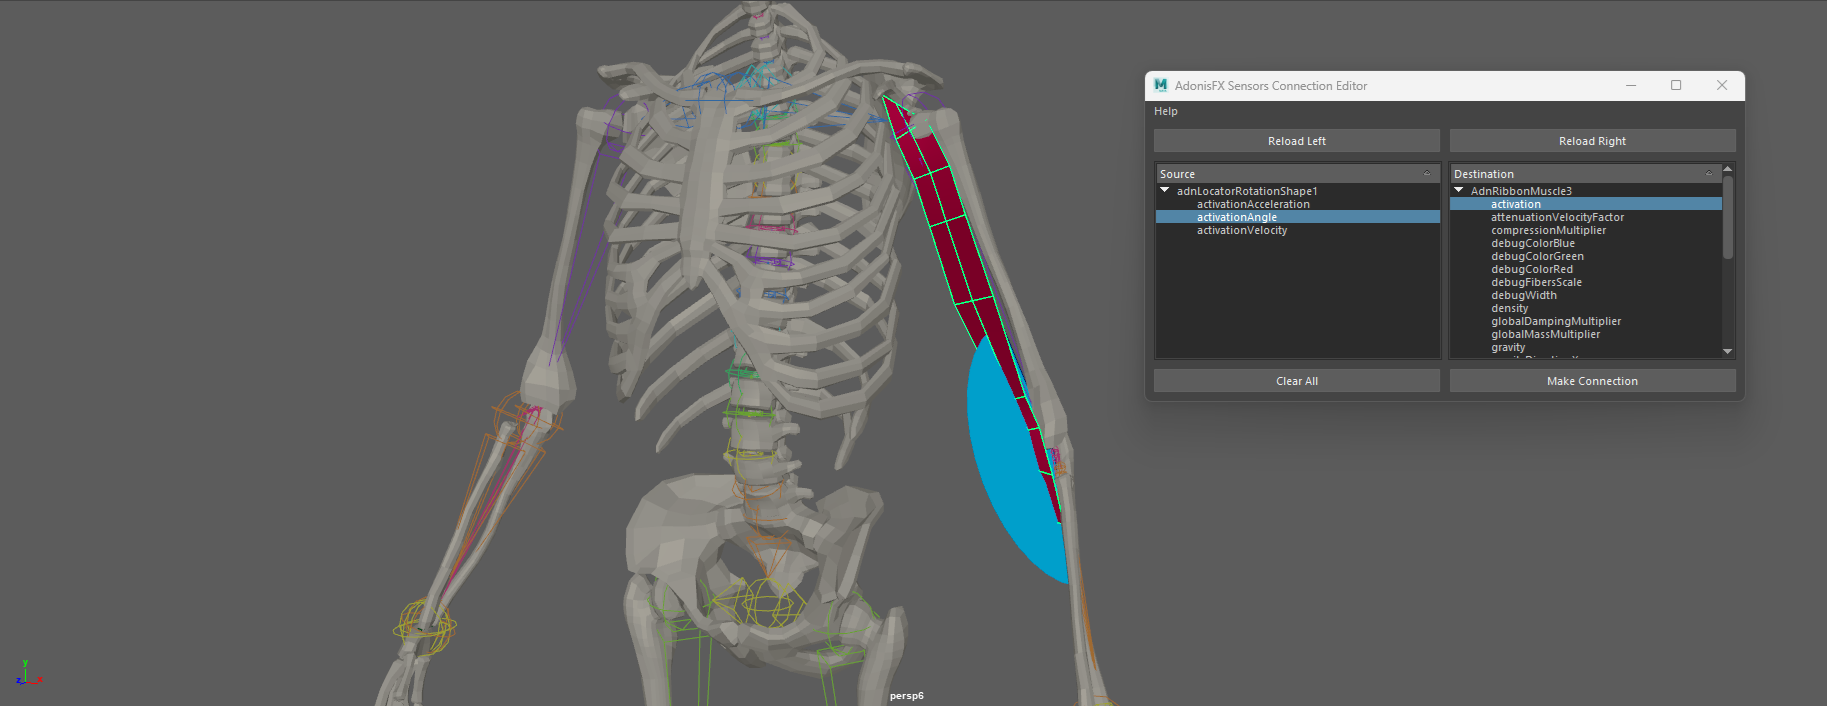This screenshot has width=1827, height=706.
Task: Click the Source column sort arrow
Action: tap(1427, 174)
